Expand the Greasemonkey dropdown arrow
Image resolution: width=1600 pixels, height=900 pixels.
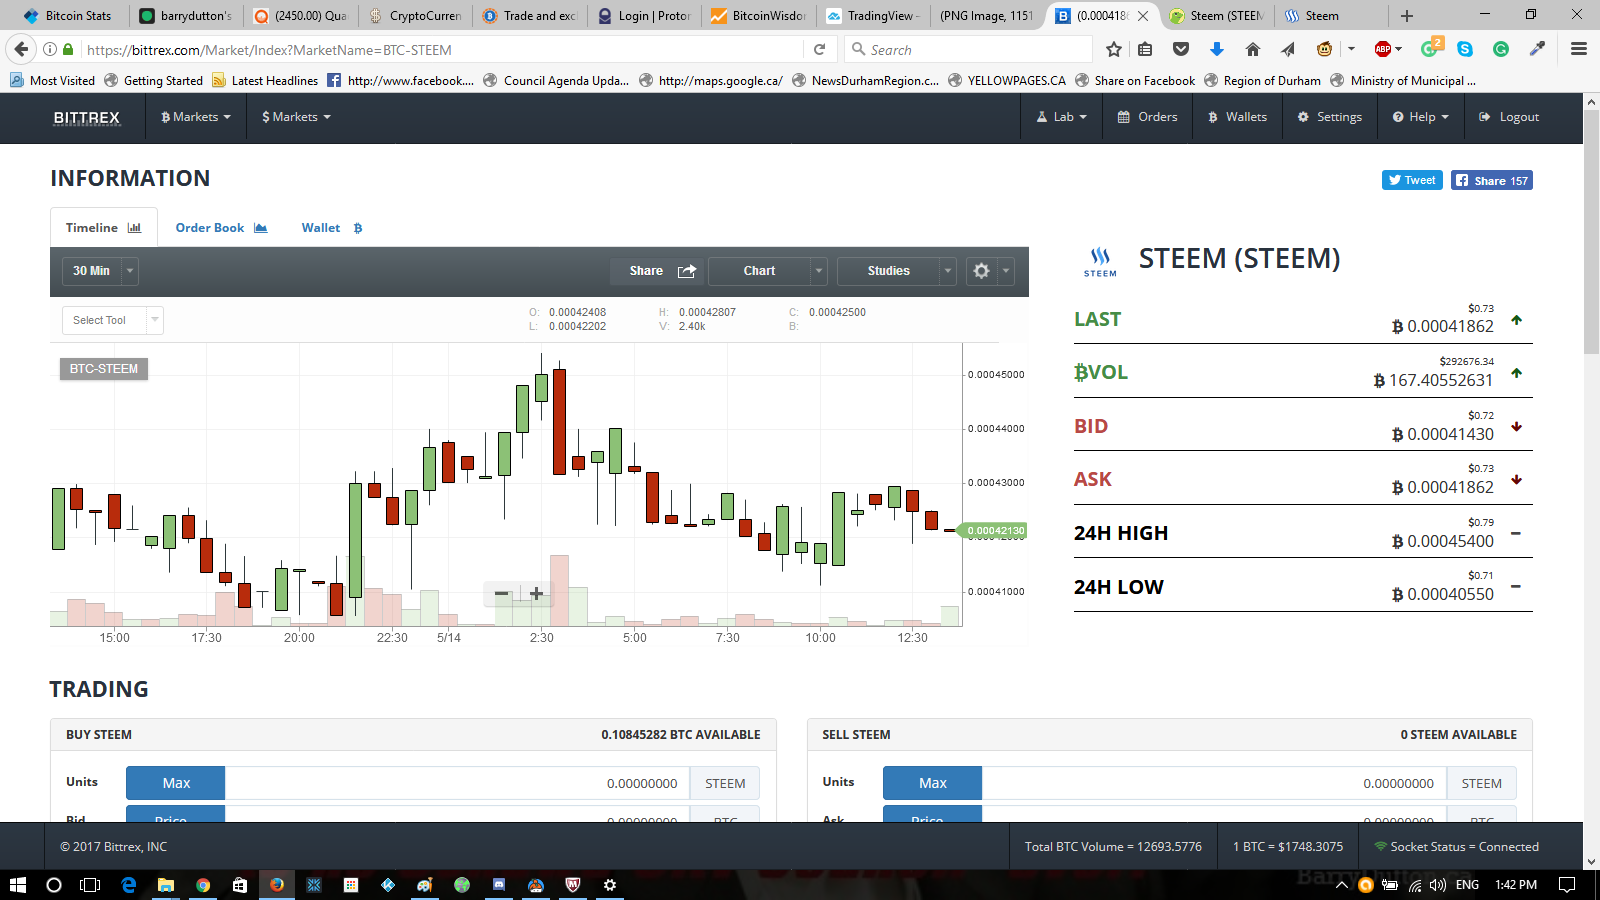pyautogui.click(x=1351, y=49)
